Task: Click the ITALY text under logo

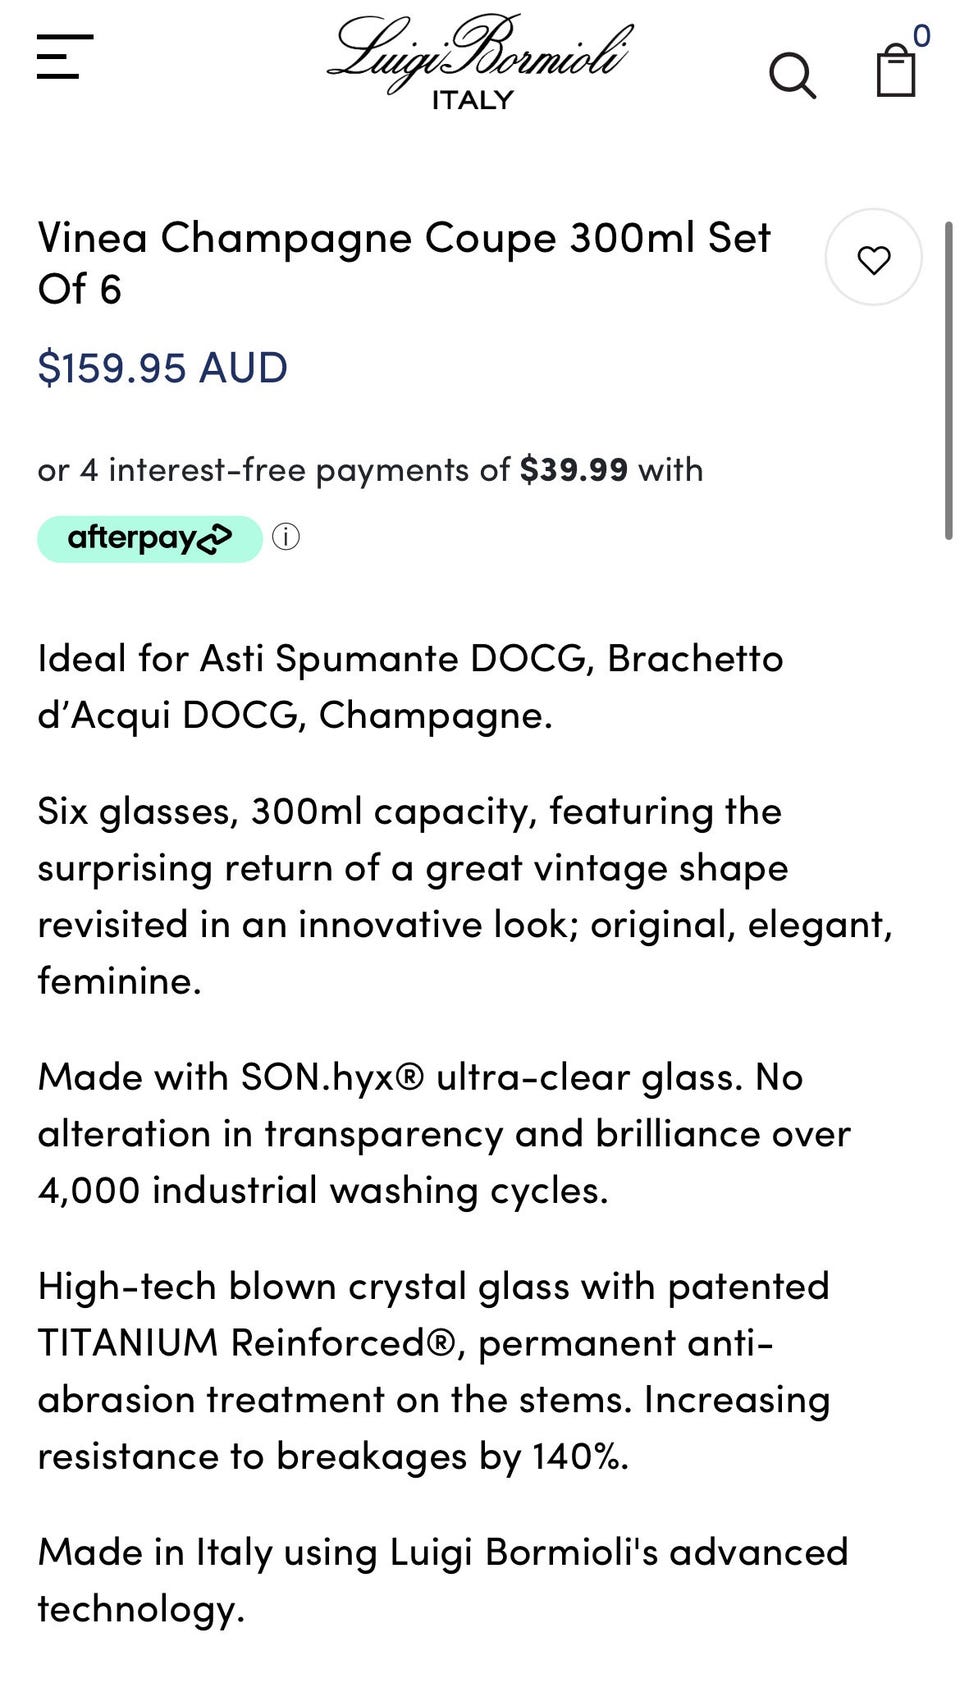Action: point(472,100)
